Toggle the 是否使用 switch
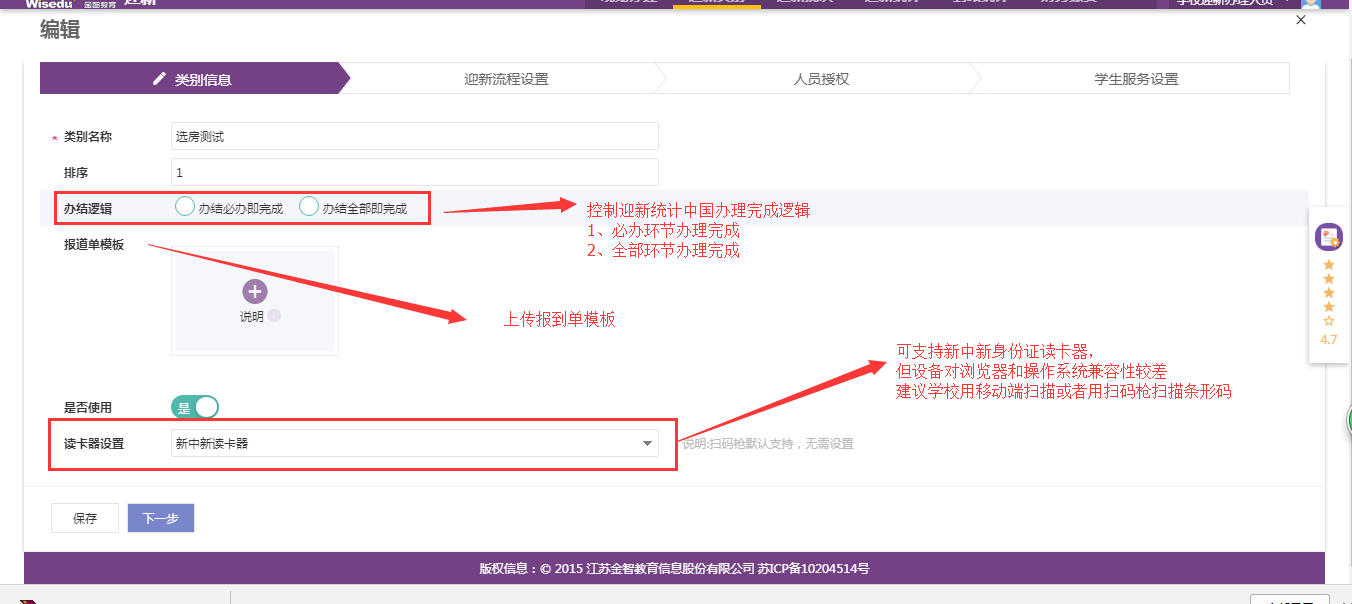Image resolution: width=1352 pixels, height=604 pixels. click(x=195, y=407)
